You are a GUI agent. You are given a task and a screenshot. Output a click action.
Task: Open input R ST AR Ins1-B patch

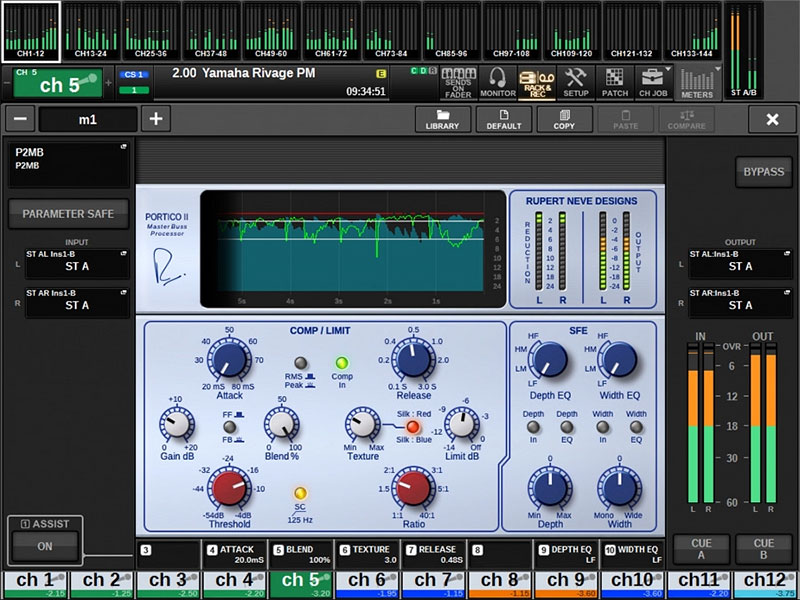(77, 303)
